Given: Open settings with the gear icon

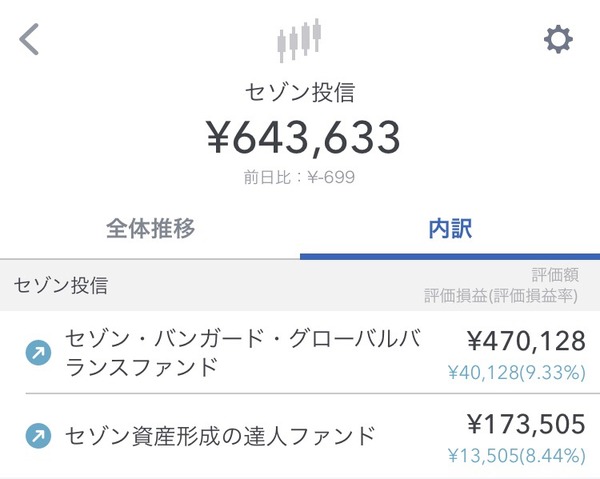Looking at the screenshot, I should 558,39.
